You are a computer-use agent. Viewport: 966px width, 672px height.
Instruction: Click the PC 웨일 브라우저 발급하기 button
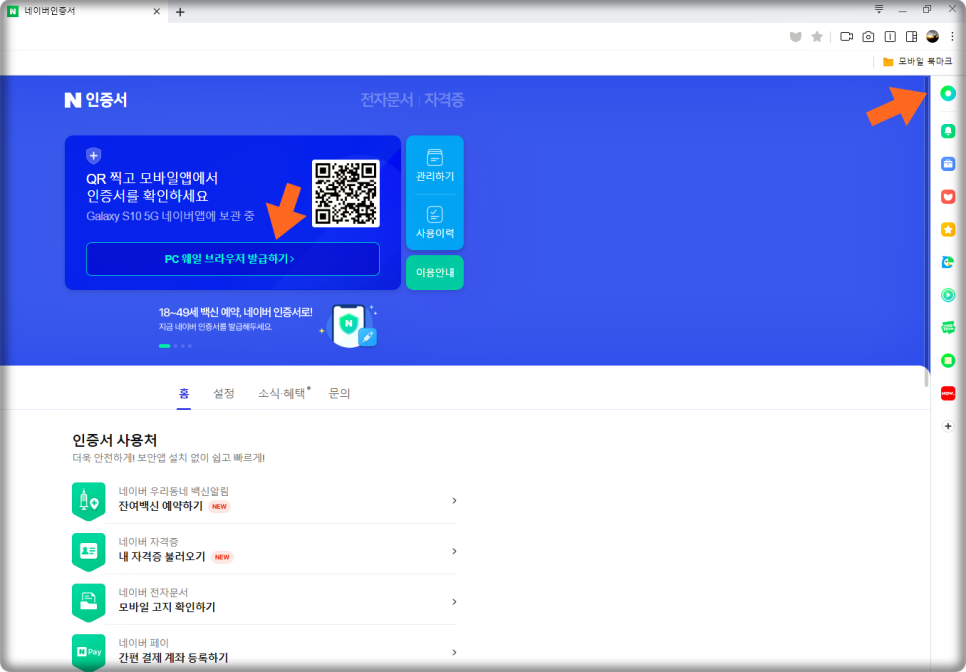(x=232, y=259)
